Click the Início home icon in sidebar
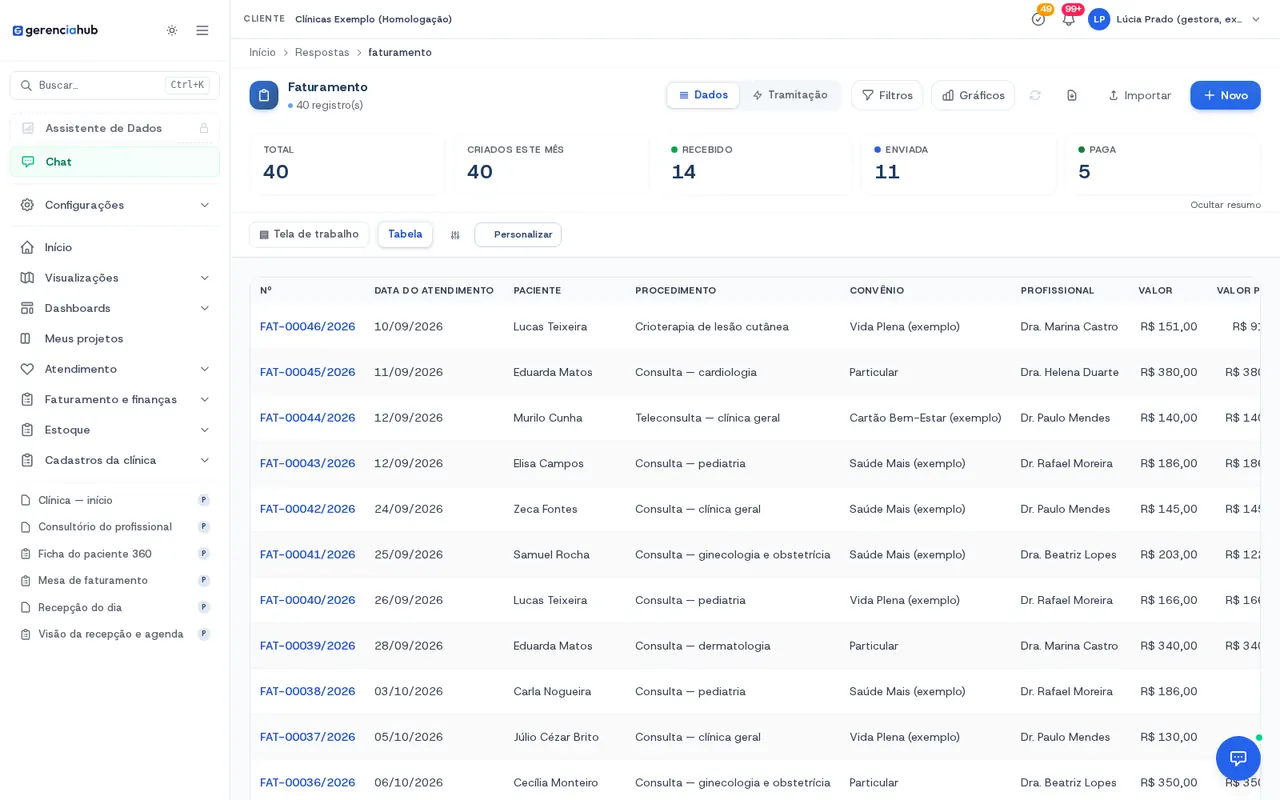The image size is (1280, 800). click(x=27, y=247)
